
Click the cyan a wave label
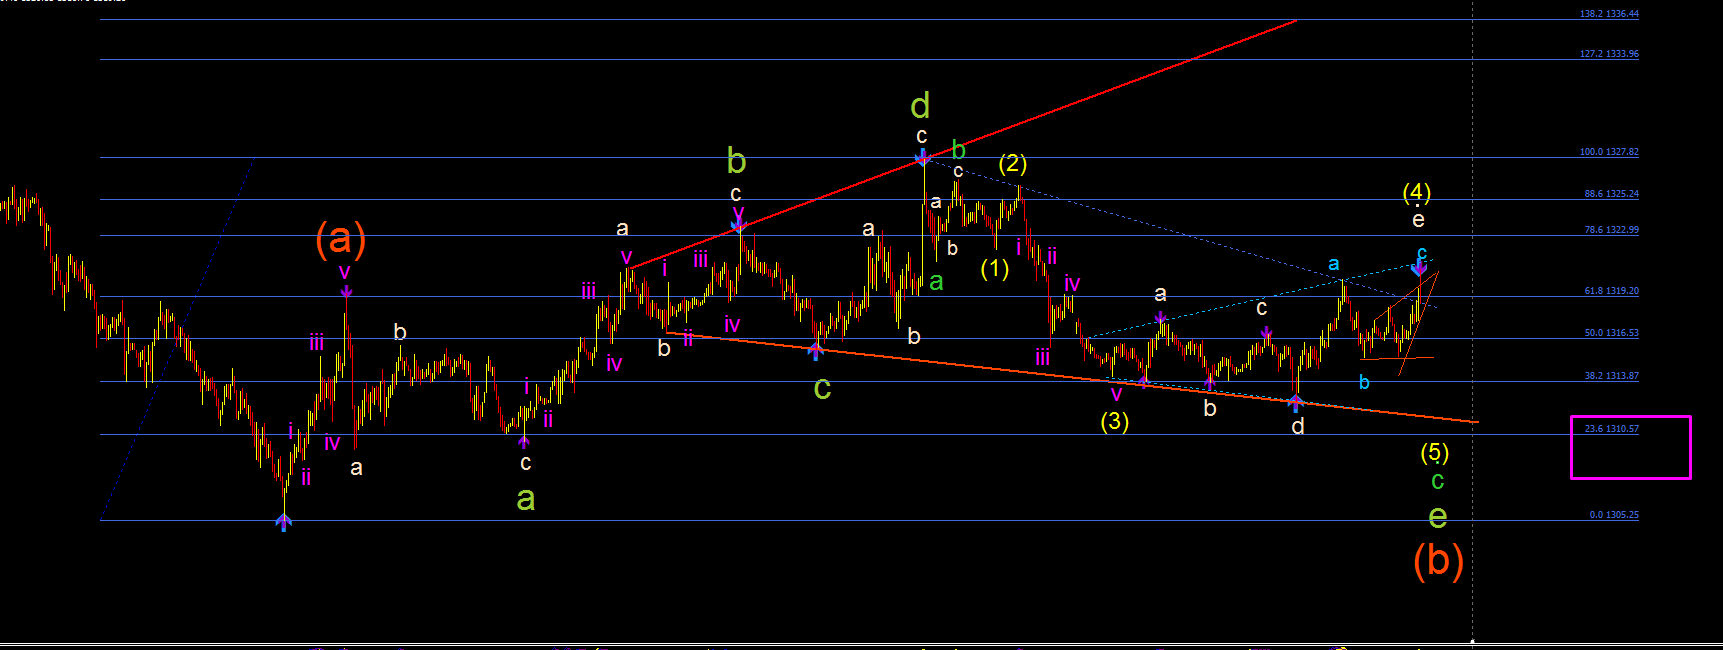click(1333, 264)
